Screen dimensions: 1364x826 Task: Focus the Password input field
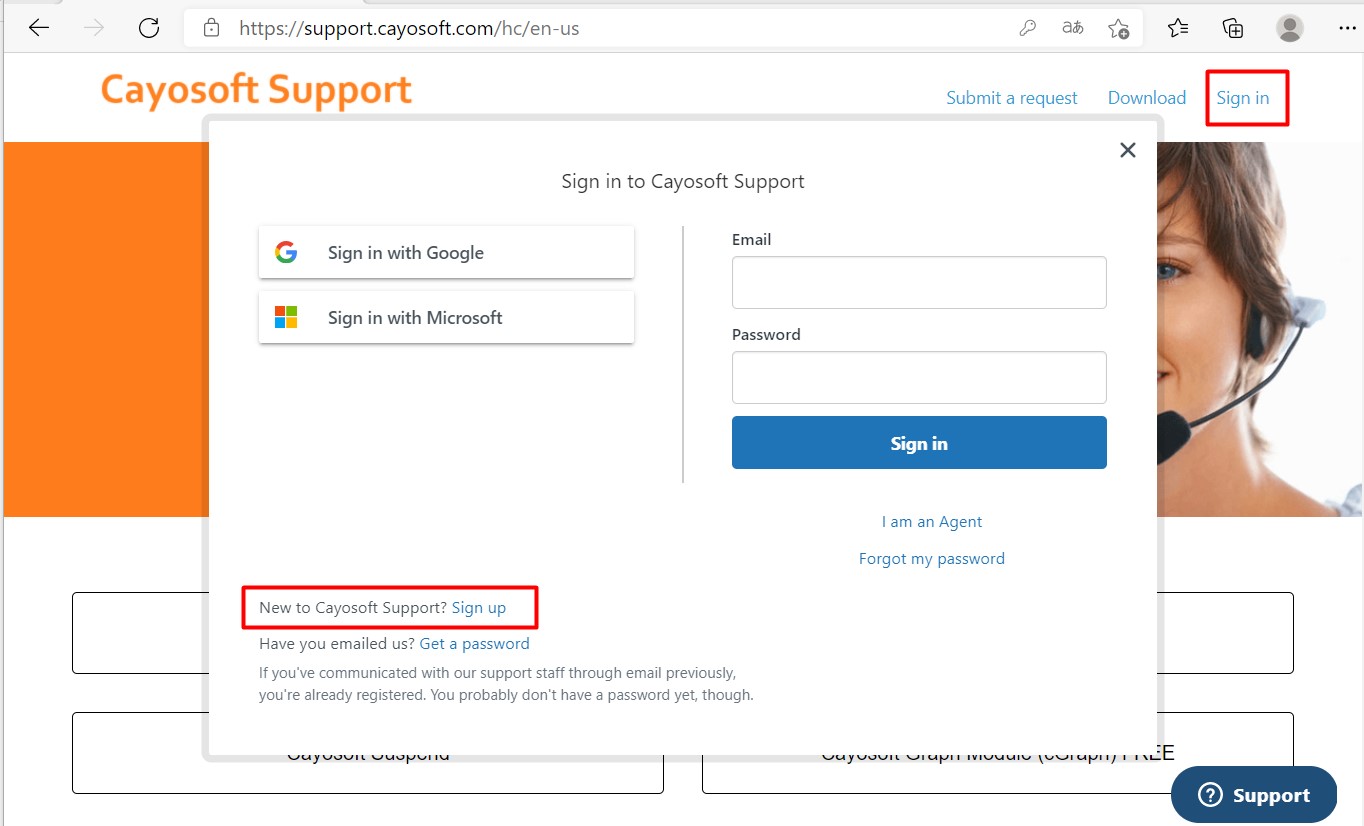(x=919, y=377)
